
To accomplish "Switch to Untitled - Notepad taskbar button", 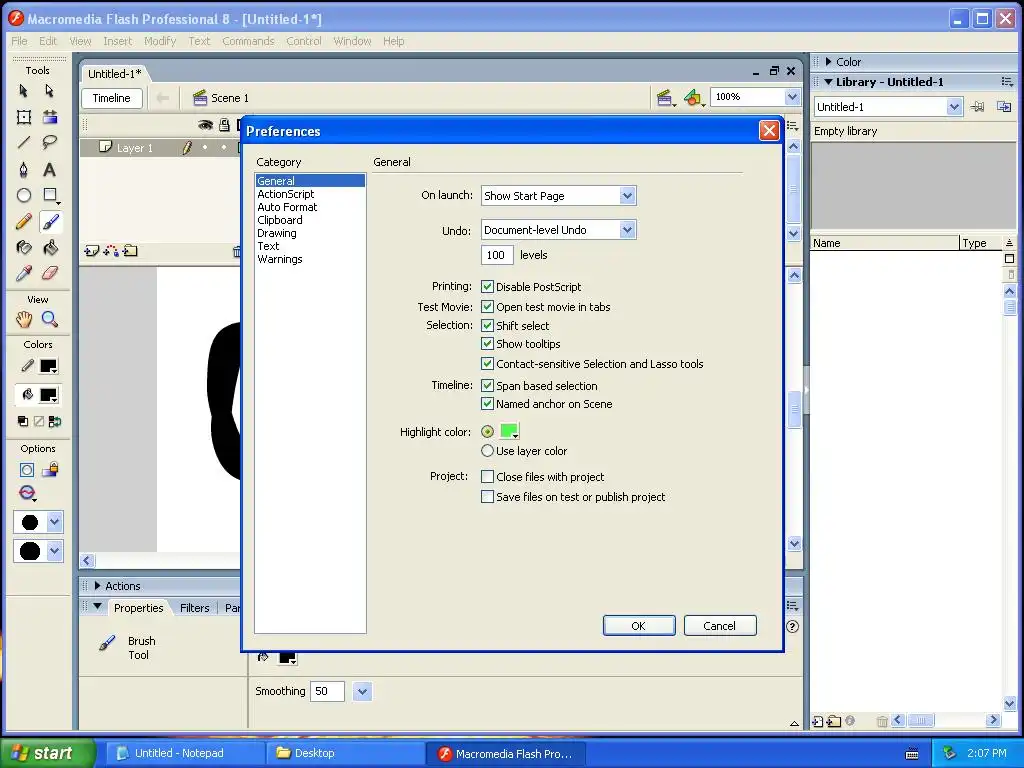I will point(185,753).
